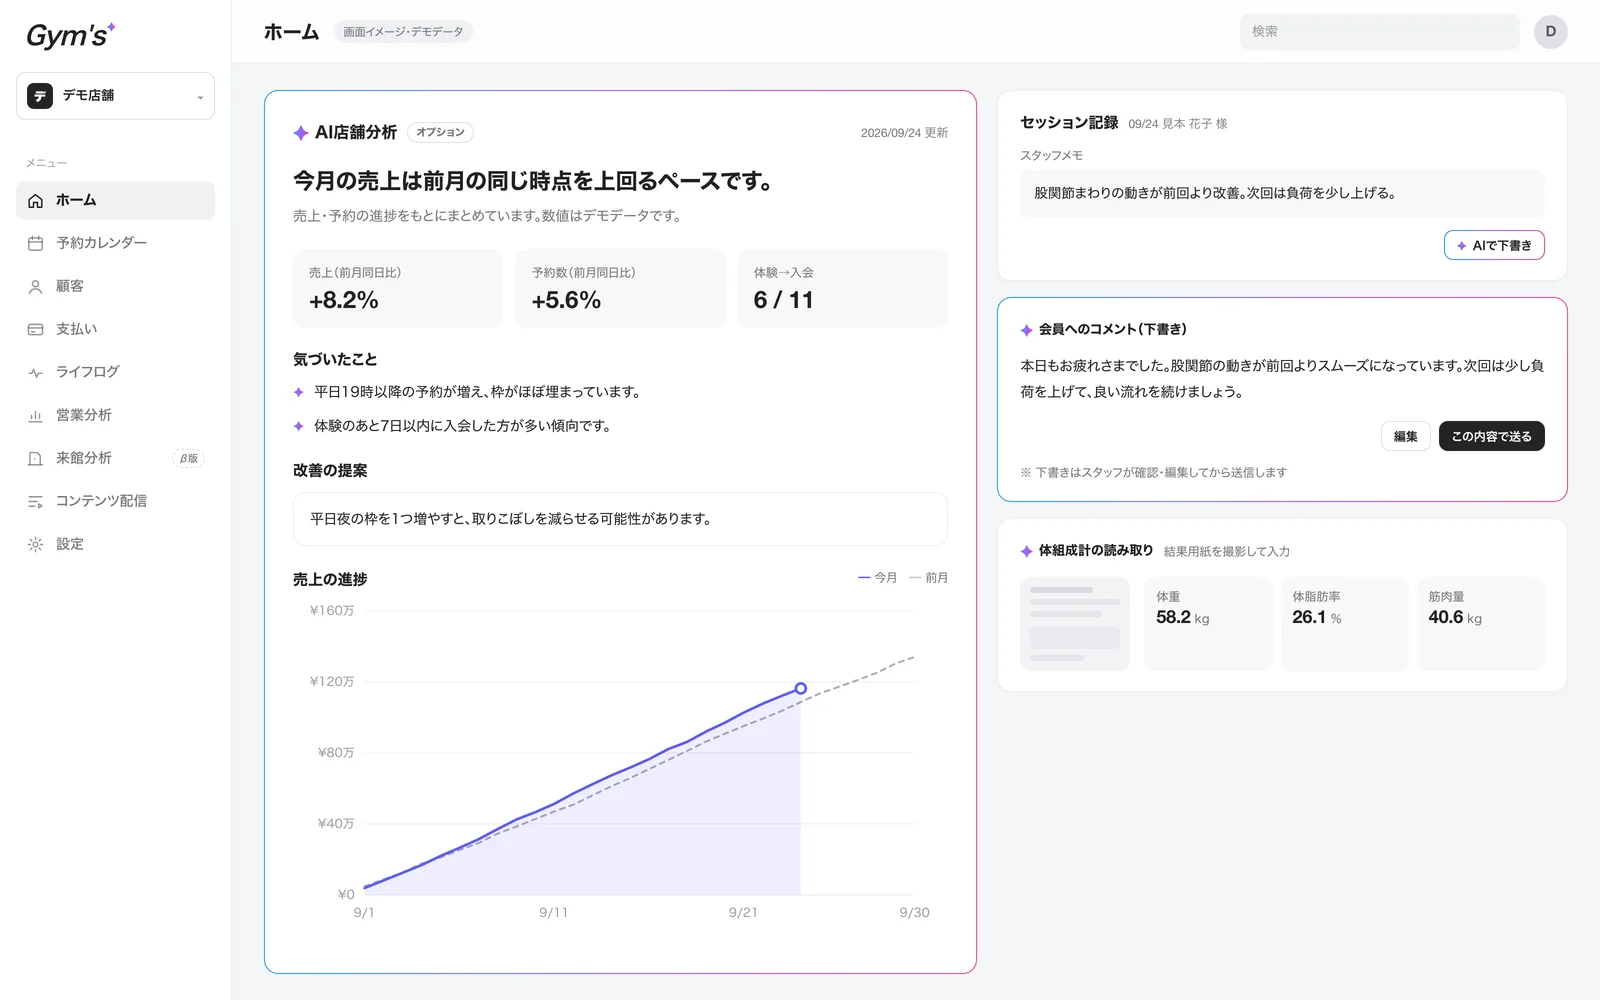This screenshot has height=1000, width=1600.
Task: Click the 今月 legend entry
Action: pyautogui.click(x=877, y=578)
